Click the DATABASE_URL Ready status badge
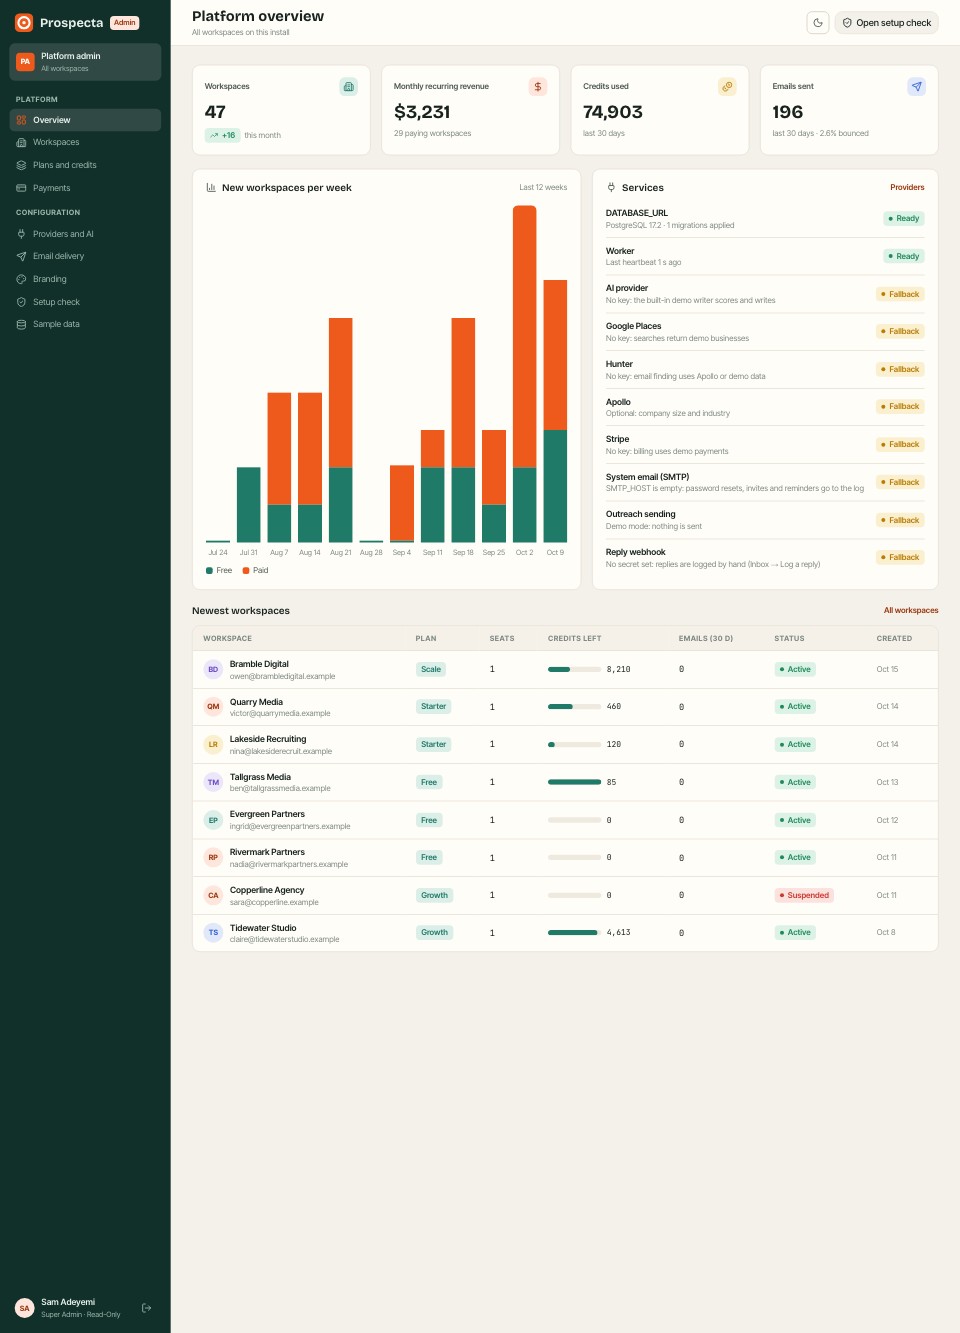This screenshot has height=1333, width=960. (x=904, y=218)
